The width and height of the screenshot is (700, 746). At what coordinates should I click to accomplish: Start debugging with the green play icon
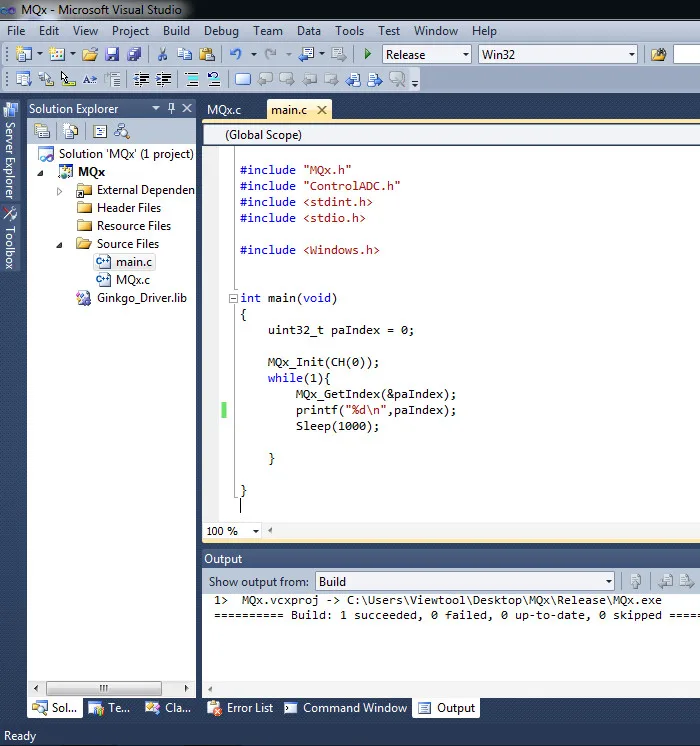pyautogui.click(x=367, y=54)
